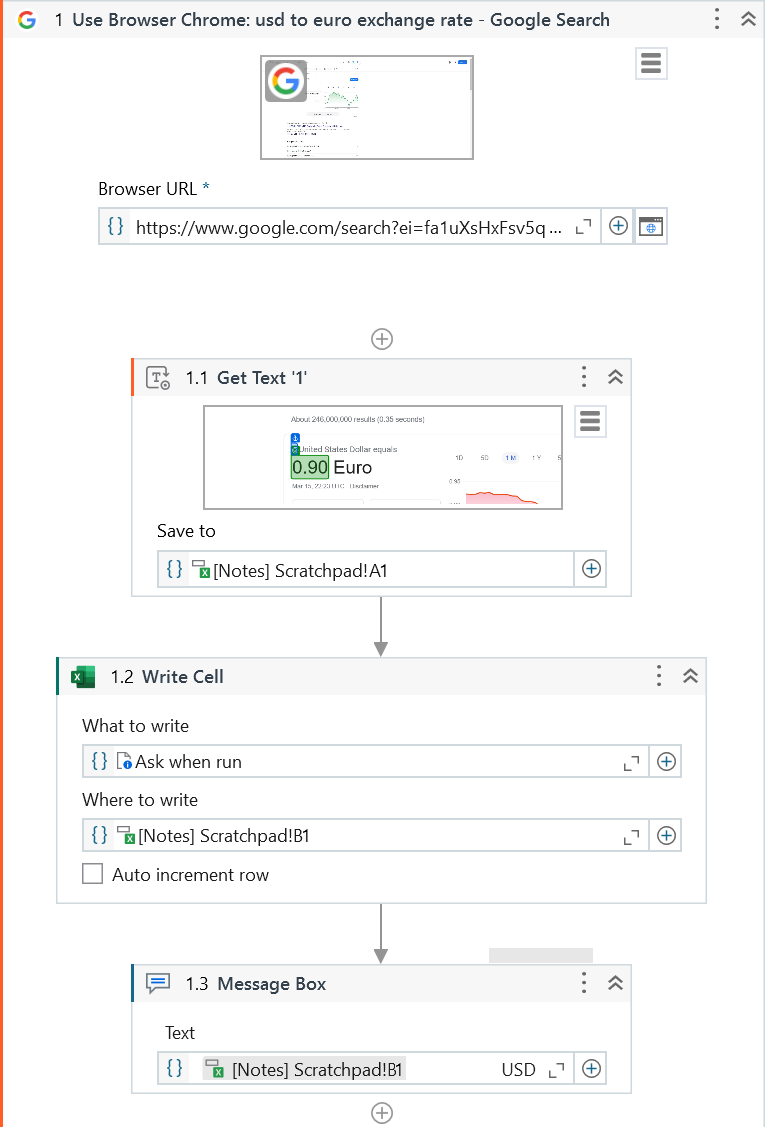Collapse the Use Browser Chrome activity
765x1127 pixels.
pyautogui.click(x=747, y=20)
